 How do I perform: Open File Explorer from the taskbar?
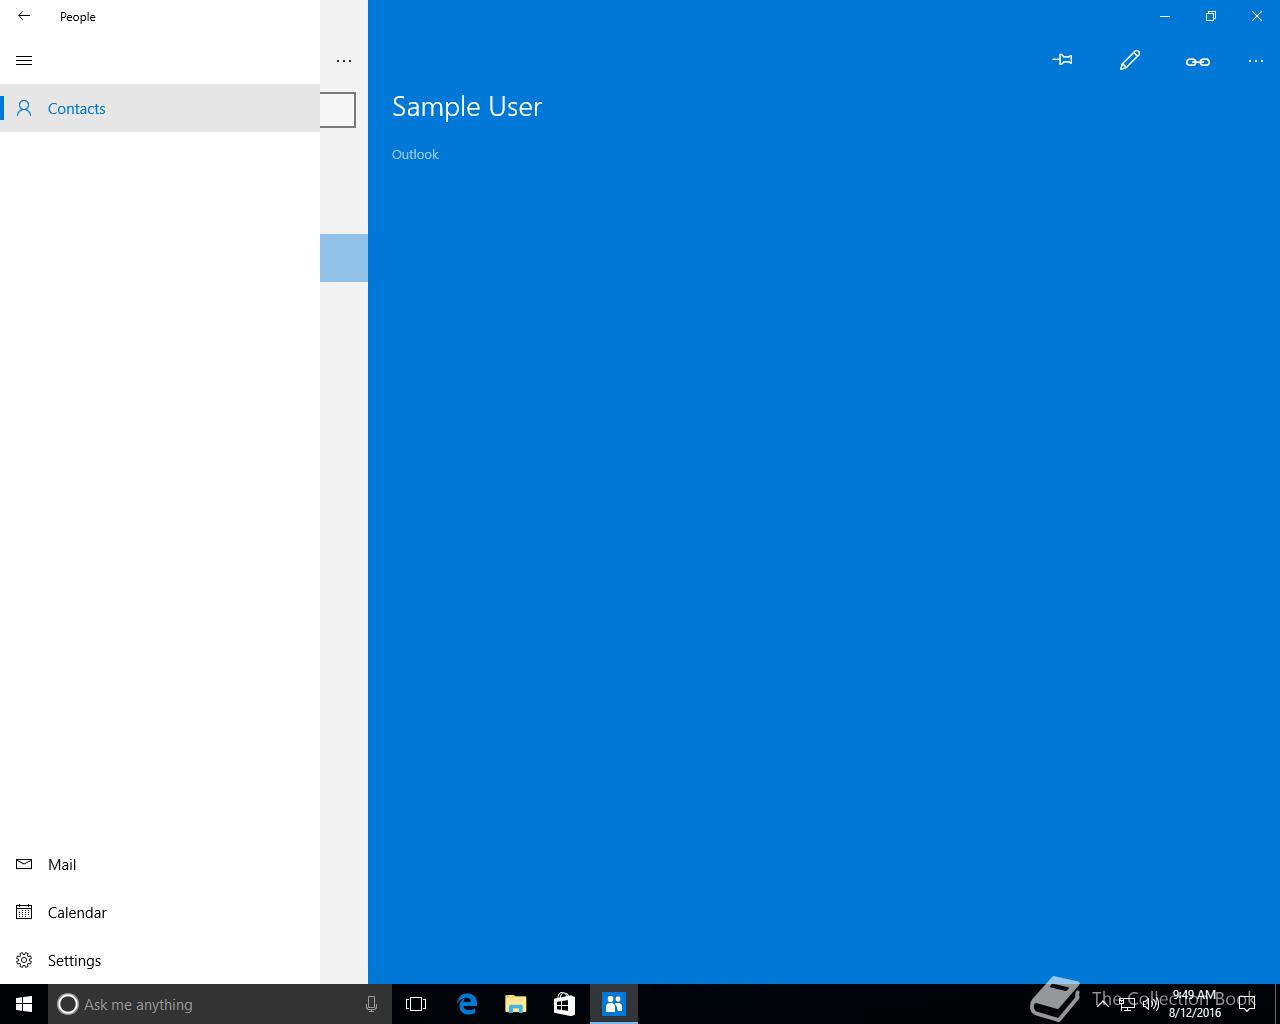click(516, 1004)
